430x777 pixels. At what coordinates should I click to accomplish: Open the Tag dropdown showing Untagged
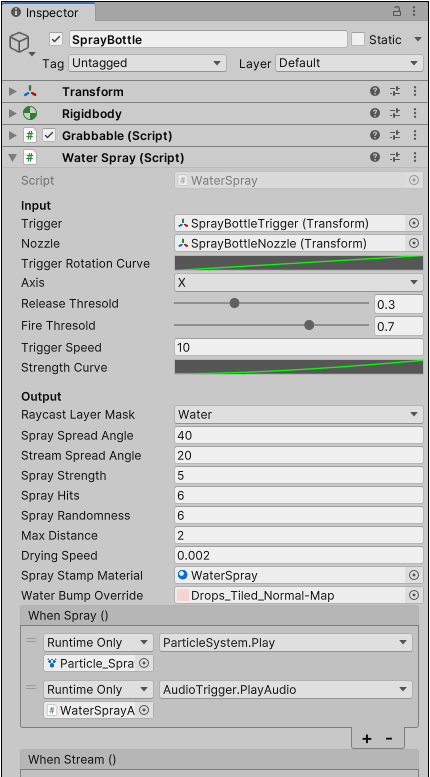tap(148, 63)
